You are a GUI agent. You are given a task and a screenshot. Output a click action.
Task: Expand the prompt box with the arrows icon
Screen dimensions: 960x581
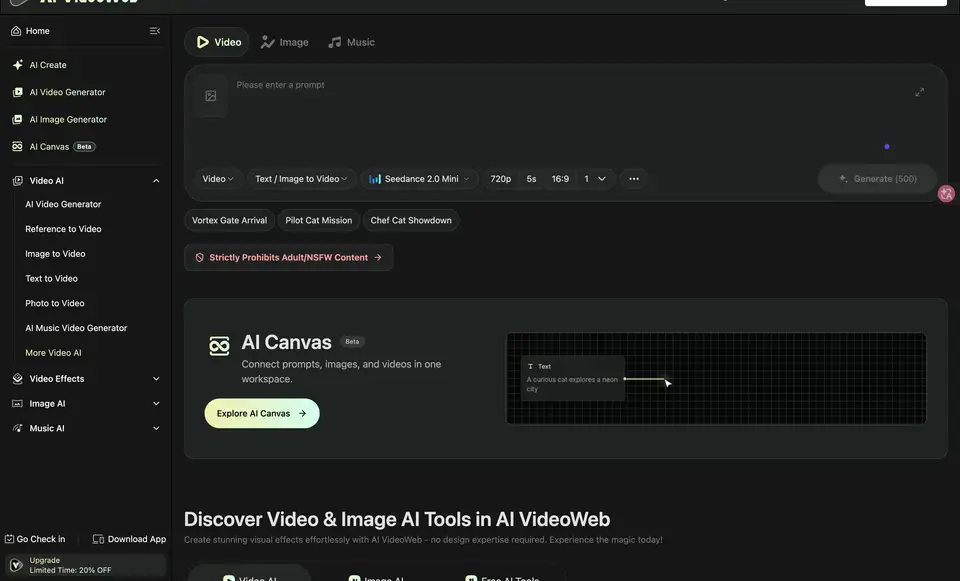pyautogui.click(x=920, y=92)
